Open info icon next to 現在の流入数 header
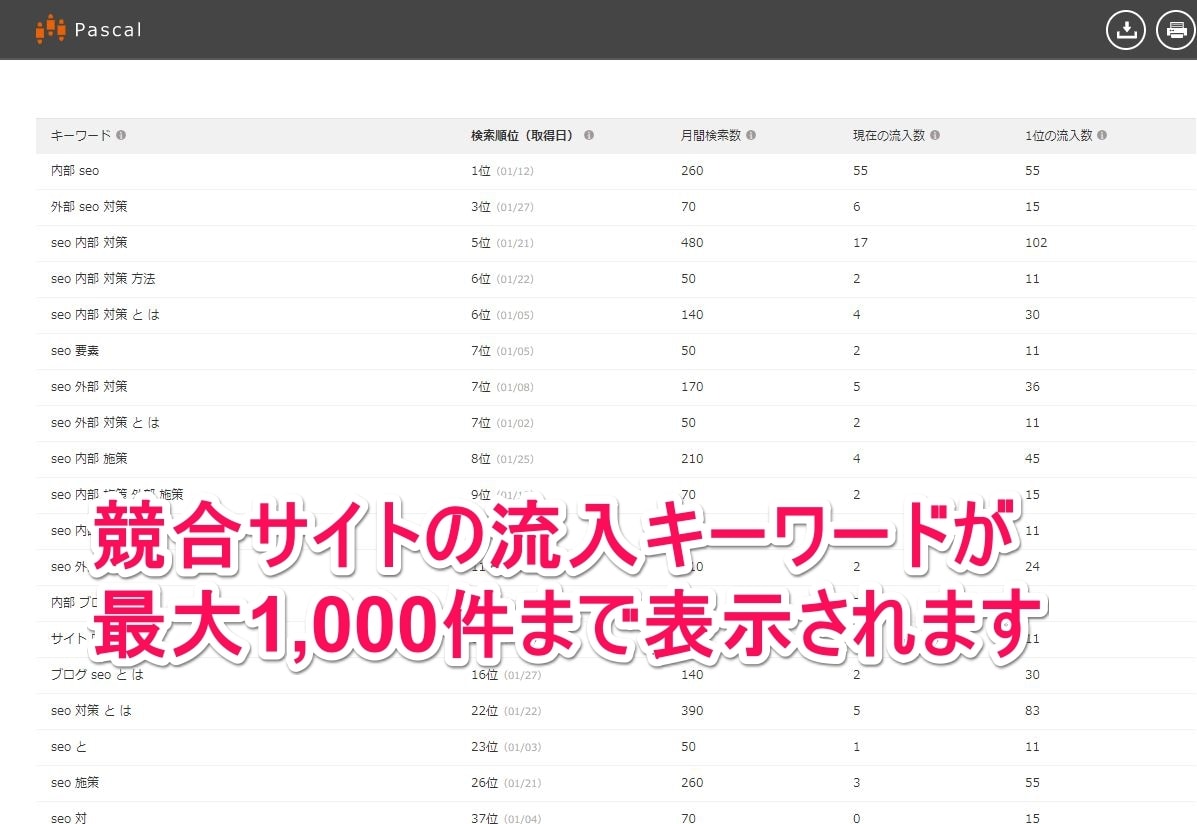The image size is (1197, 824). [x=935, y=135]
